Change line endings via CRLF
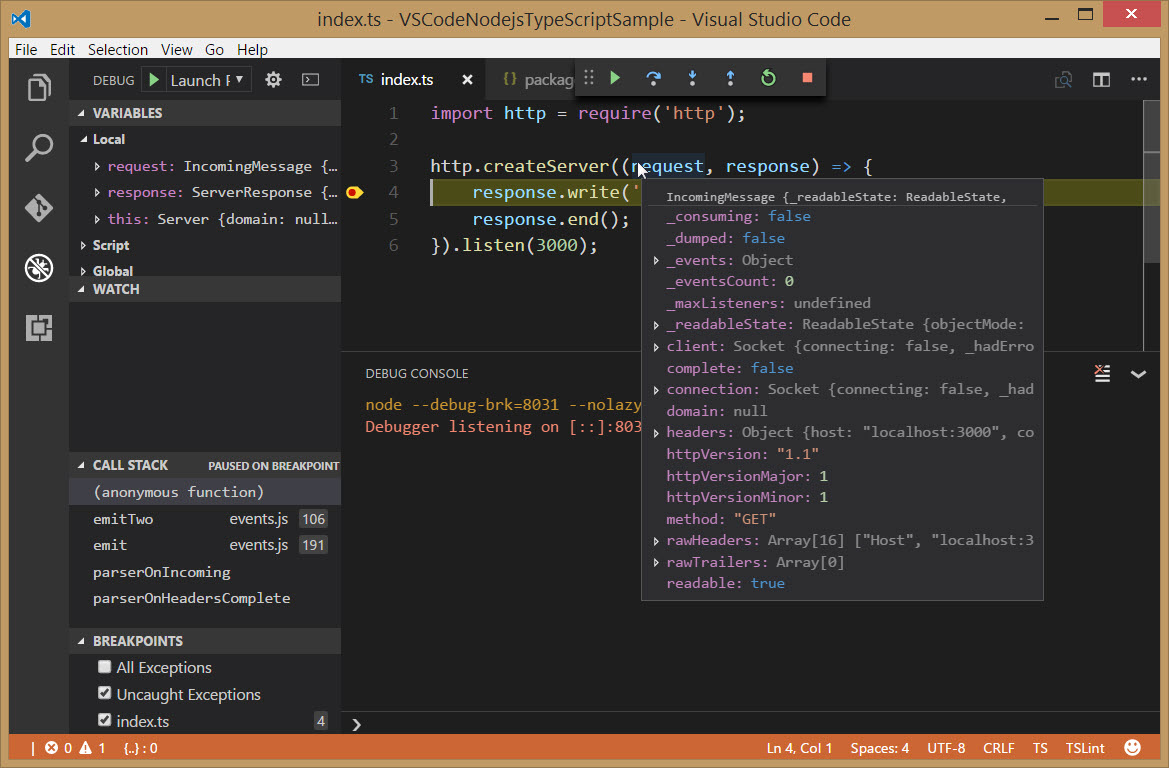This screenshot has height=768, width=1169. [999, 748]
